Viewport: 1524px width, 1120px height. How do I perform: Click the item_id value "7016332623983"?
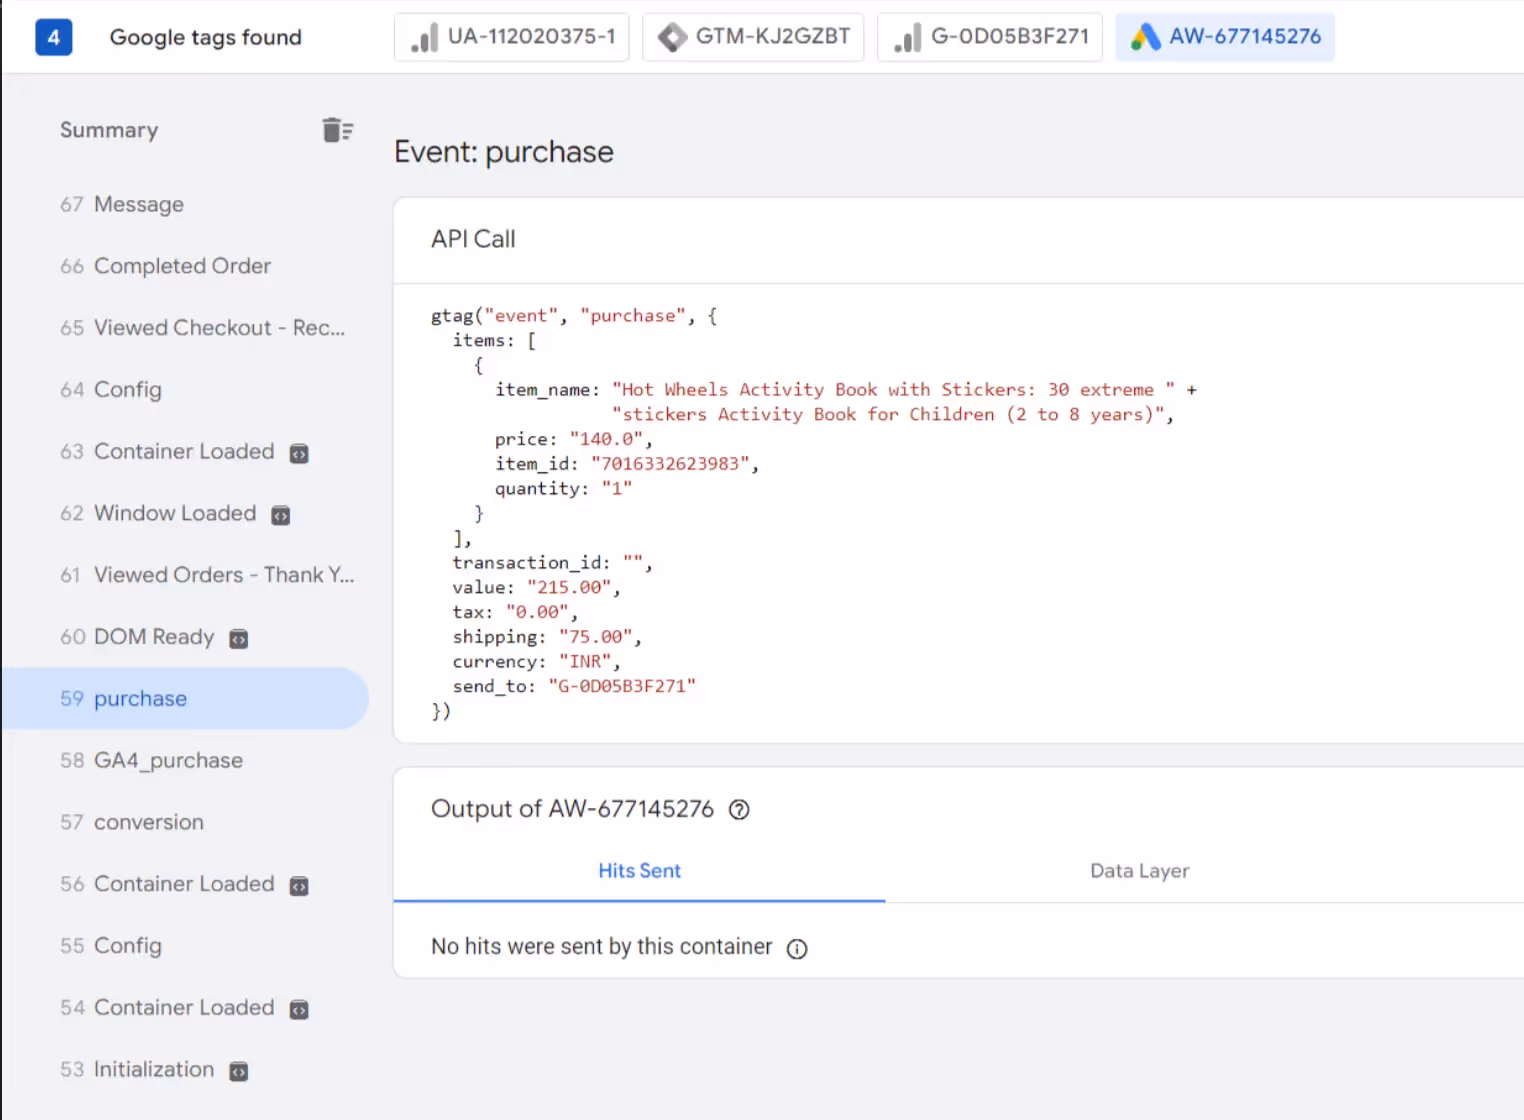coord(670,464)
